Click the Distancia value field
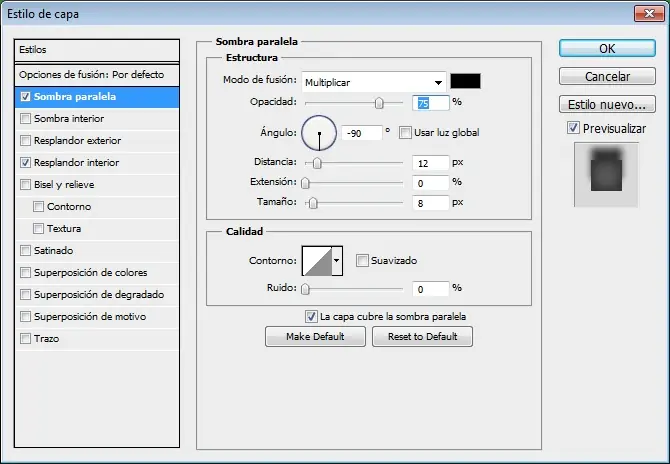 431,163
